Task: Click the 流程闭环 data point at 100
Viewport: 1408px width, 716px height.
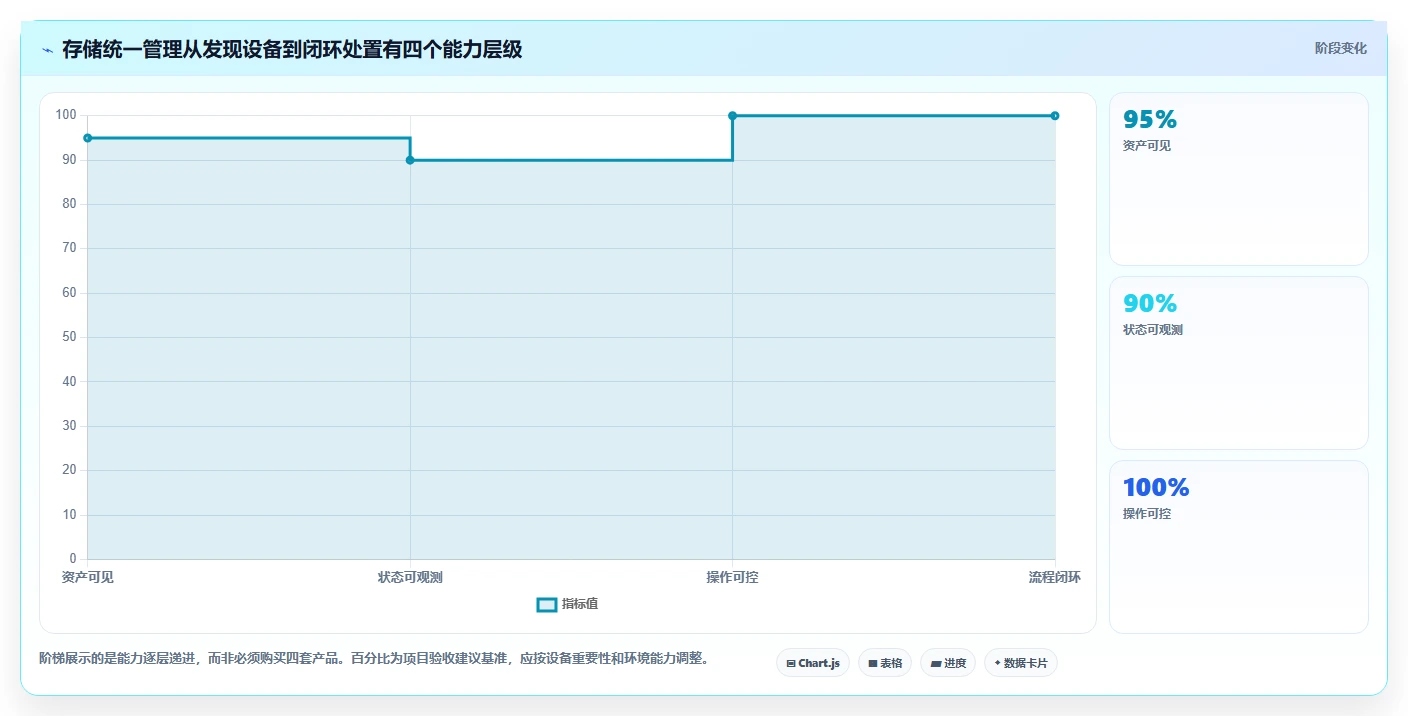Action: click(x=1055, y=116)
